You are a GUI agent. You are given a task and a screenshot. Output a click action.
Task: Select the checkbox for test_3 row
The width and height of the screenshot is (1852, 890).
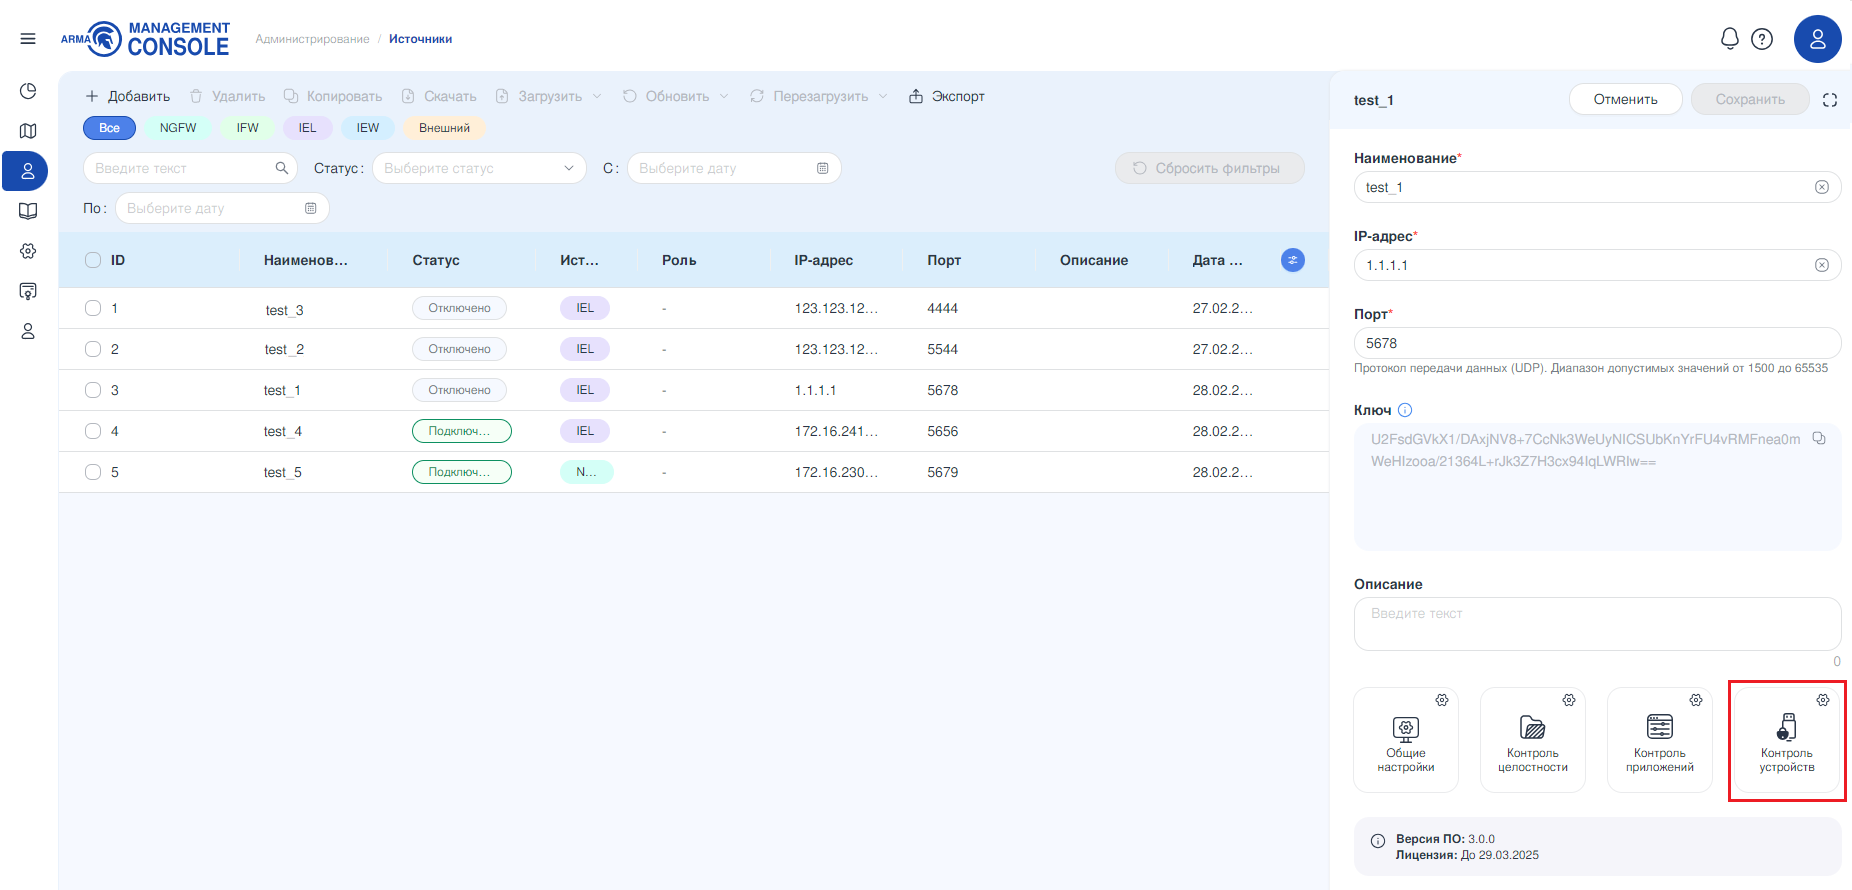tap(93, 308)
